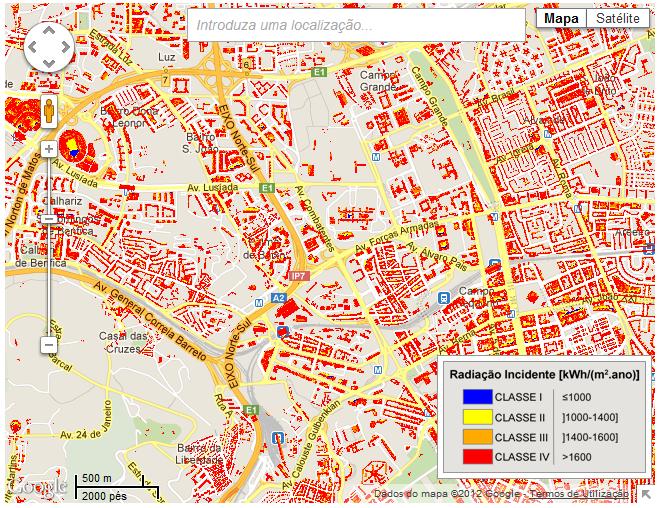Viewport: 661px width, 508px height.
Task: Click the train station icon beside Campo Pequeno
Action: (x=444, y=298)
